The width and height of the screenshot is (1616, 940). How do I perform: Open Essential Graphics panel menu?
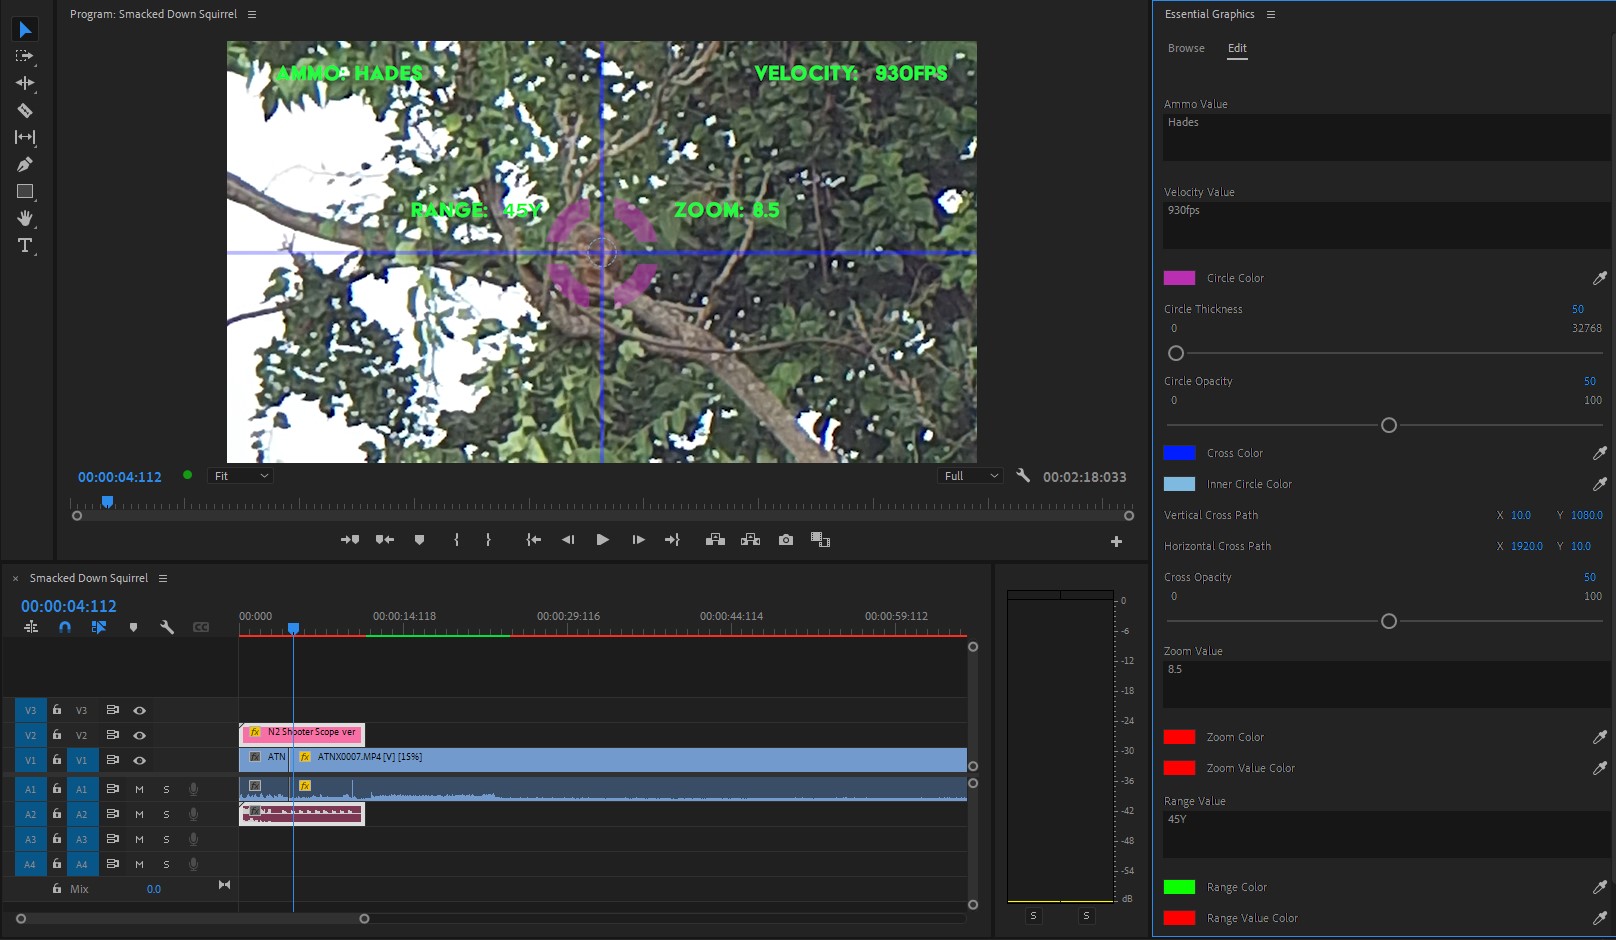pos(1271,14)
